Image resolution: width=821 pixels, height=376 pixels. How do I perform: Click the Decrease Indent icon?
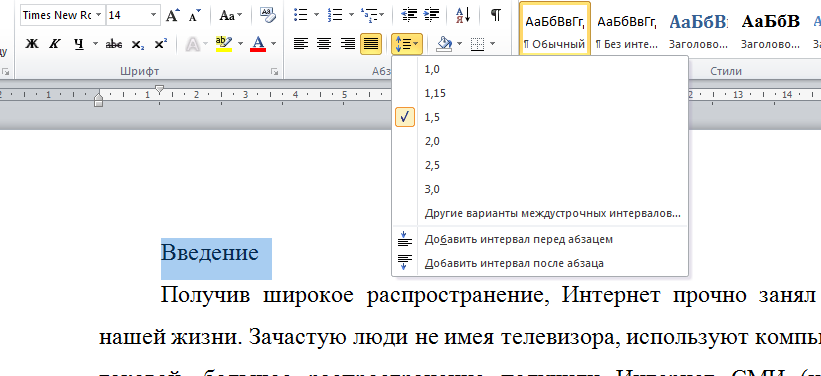point(408,15)
